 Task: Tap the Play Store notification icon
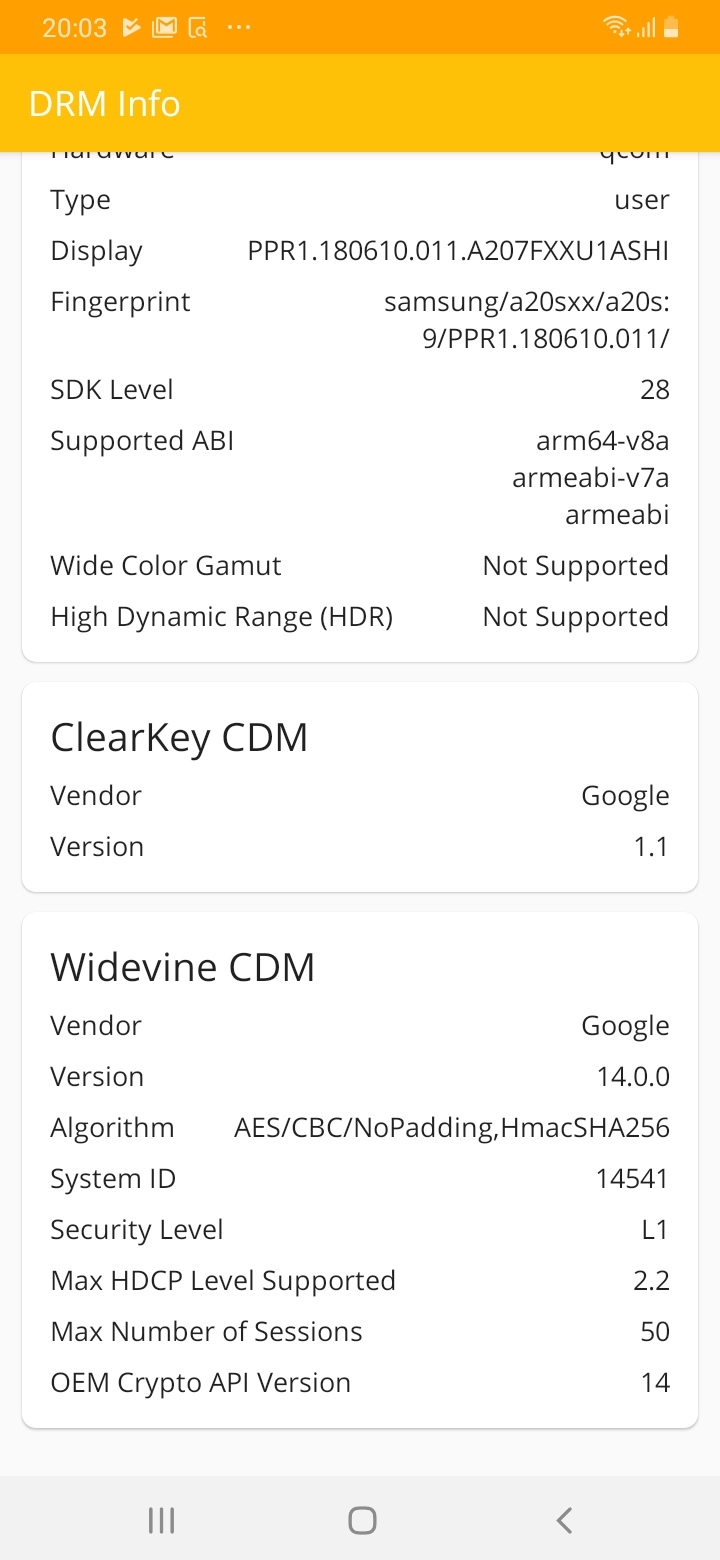(x=131, y=28)
